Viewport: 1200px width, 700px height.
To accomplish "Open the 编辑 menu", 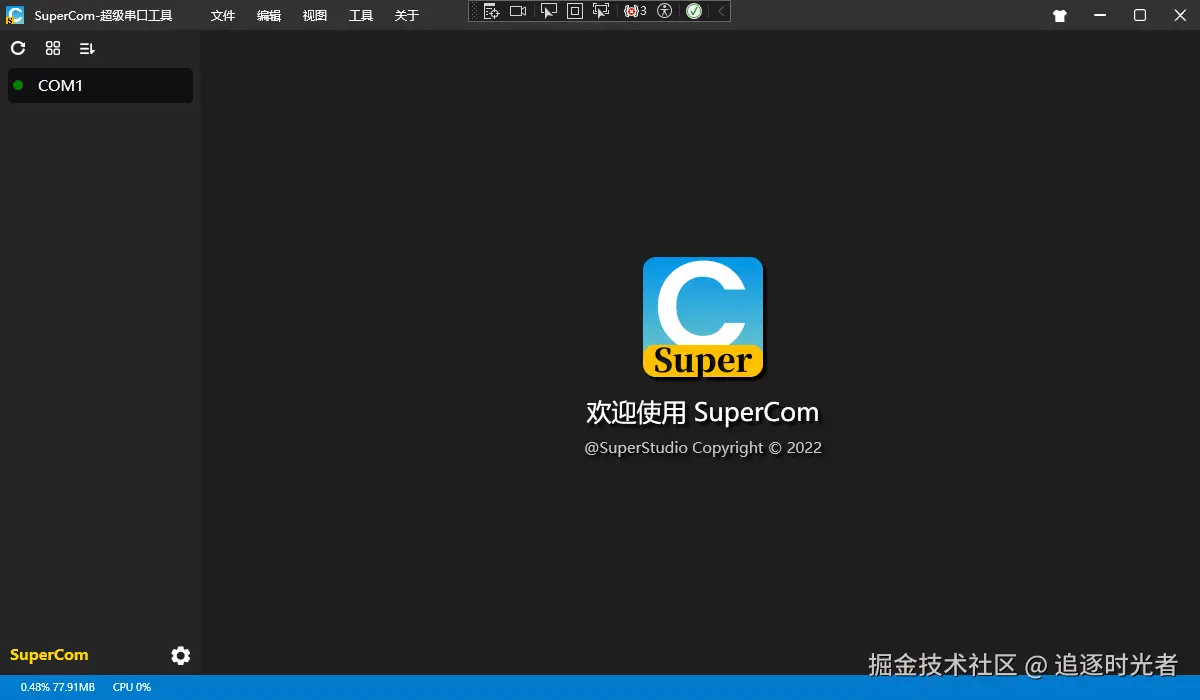I will pos(269,16).
